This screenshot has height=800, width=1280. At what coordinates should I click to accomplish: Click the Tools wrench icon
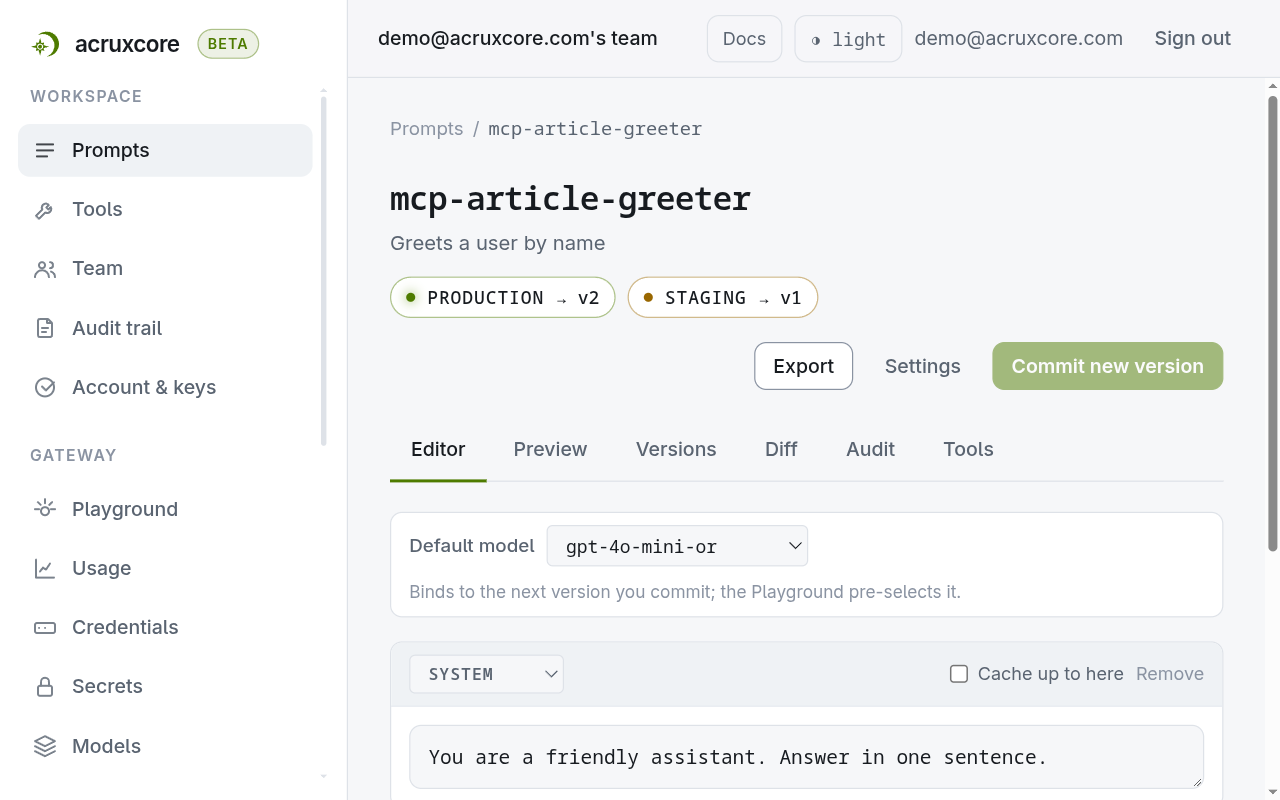[x=45, y=210]
